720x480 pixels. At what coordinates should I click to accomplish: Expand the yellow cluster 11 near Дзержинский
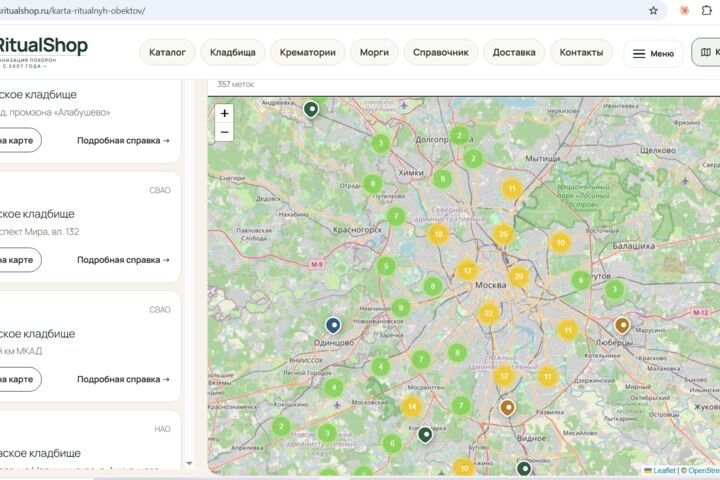547,377
